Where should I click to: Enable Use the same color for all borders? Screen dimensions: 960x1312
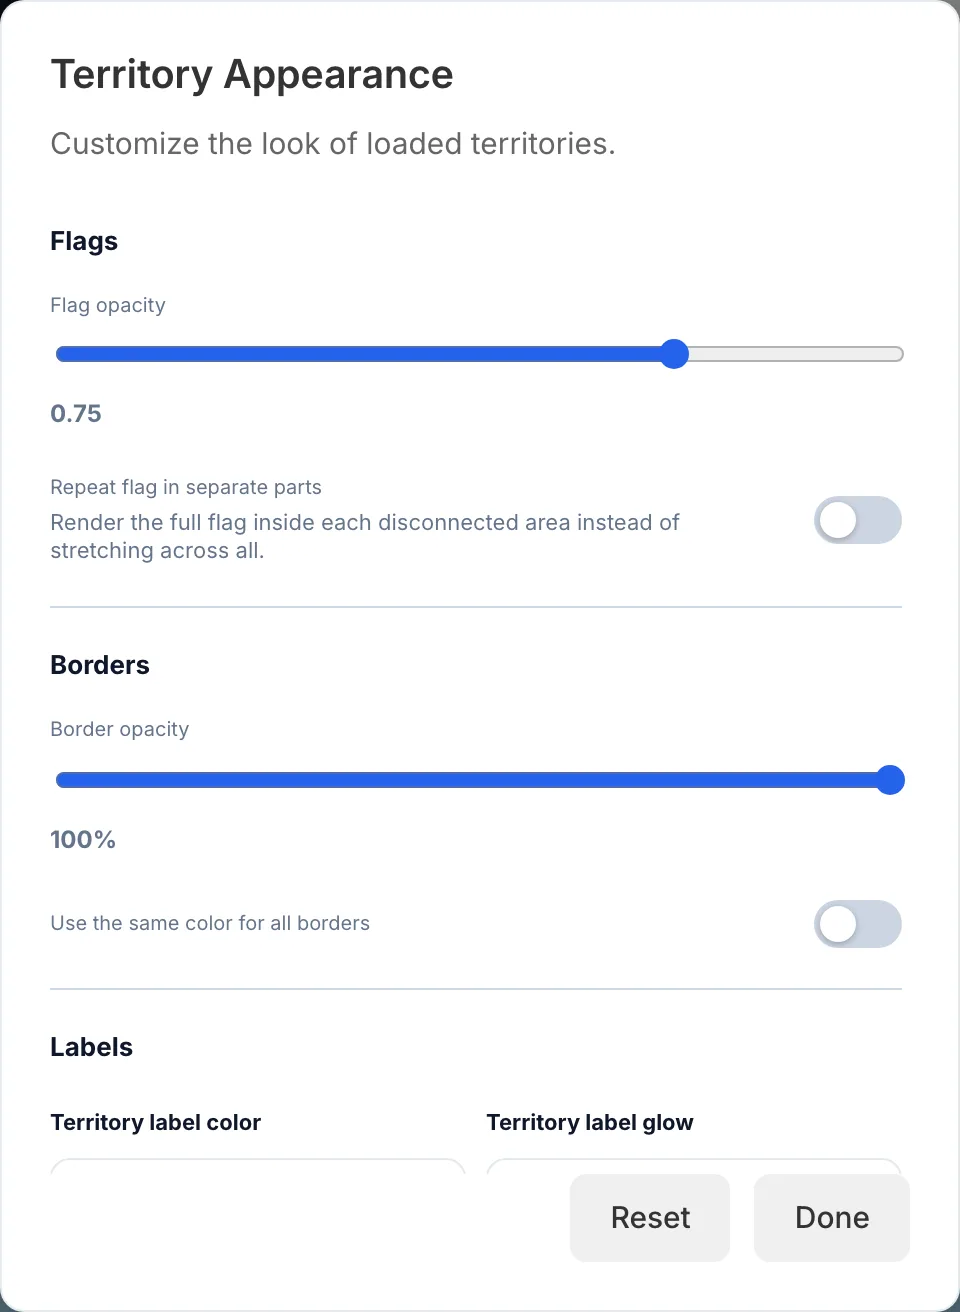[x=858, y=924]
